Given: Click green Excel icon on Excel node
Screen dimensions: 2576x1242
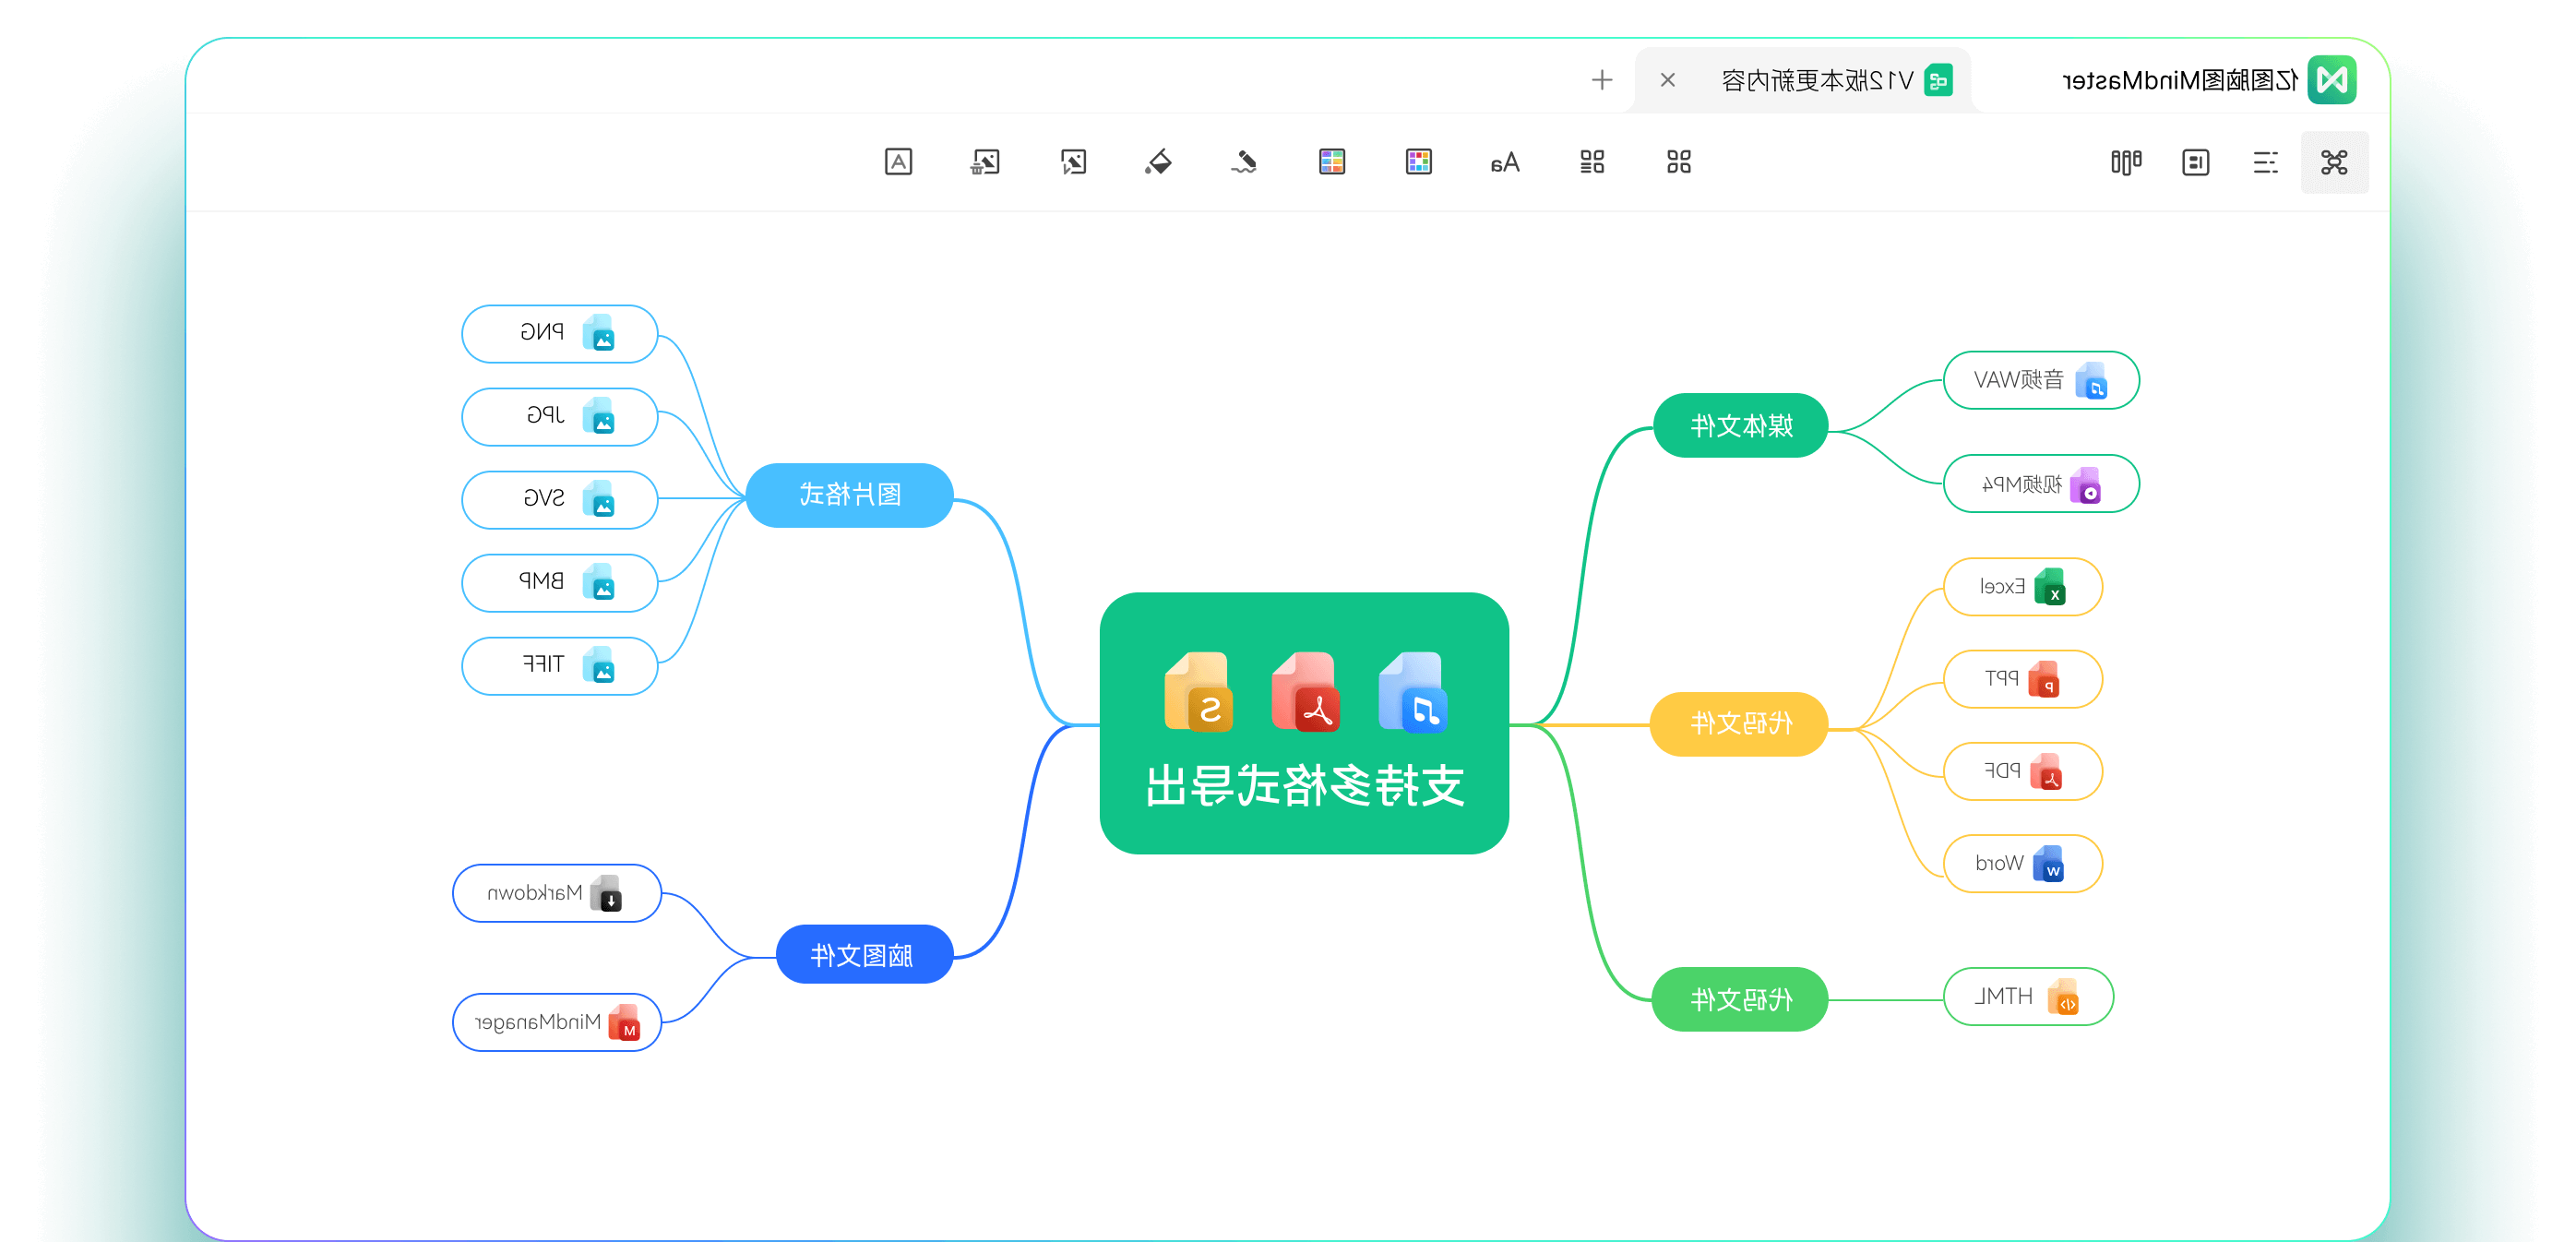Looking at the screenshot, I should (x=2050, y=587).
